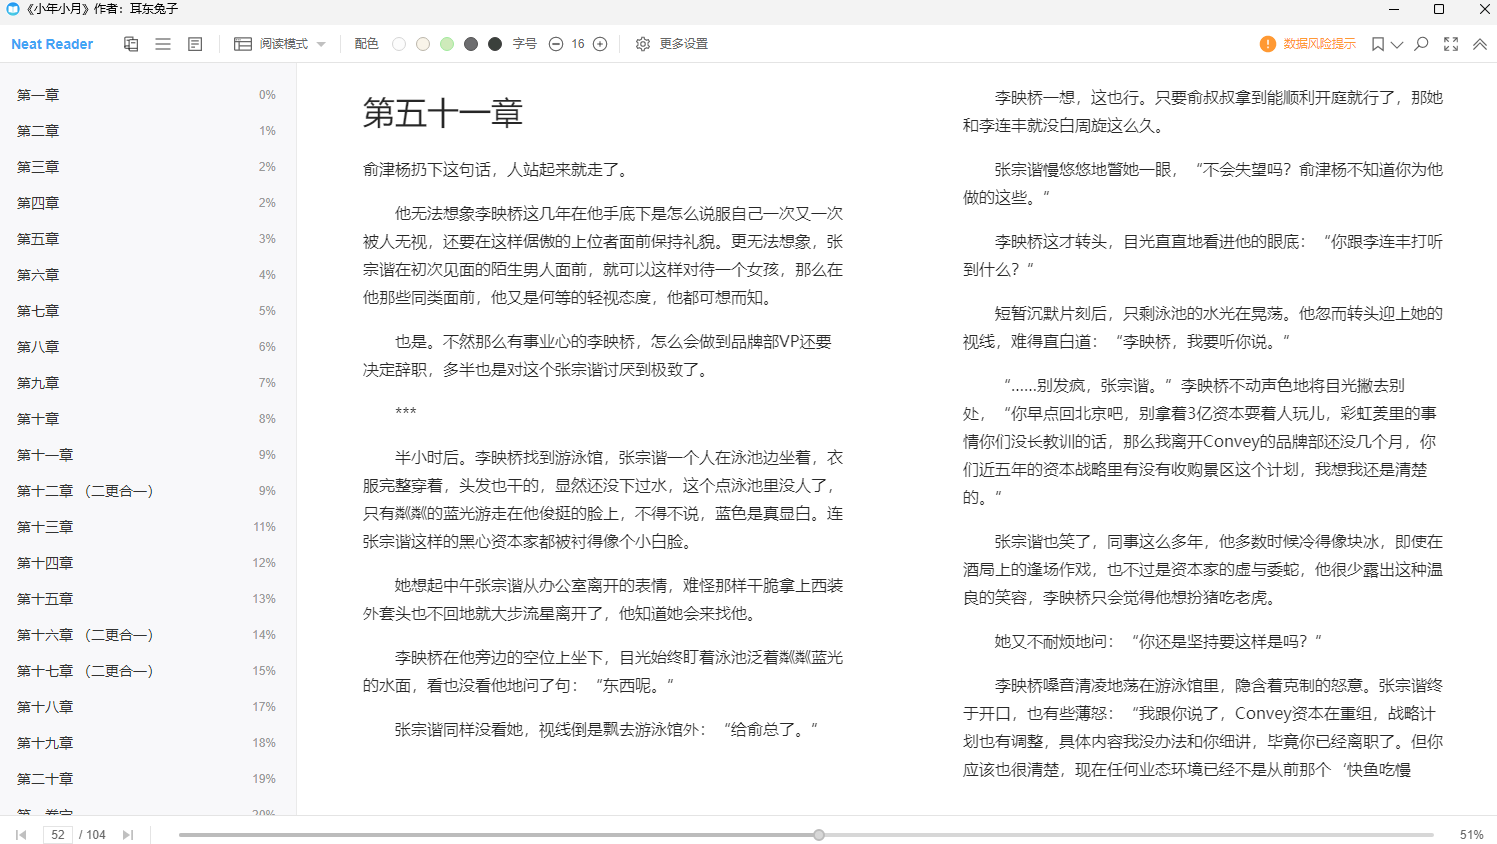Open the notes panel icon in toolbar
This screenshot has height=844, width=1497.
(x=195, y=44)
